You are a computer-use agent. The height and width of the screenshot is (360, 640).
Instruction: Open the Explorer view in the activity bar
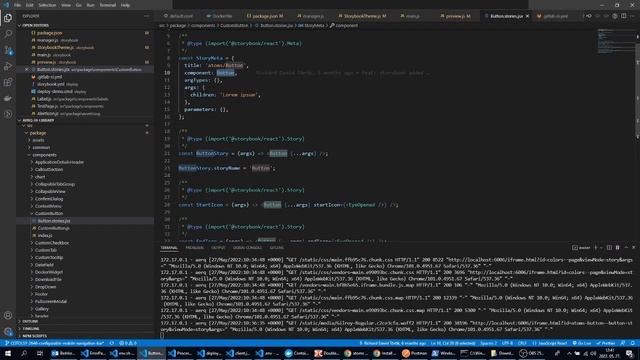coord(8,18)
